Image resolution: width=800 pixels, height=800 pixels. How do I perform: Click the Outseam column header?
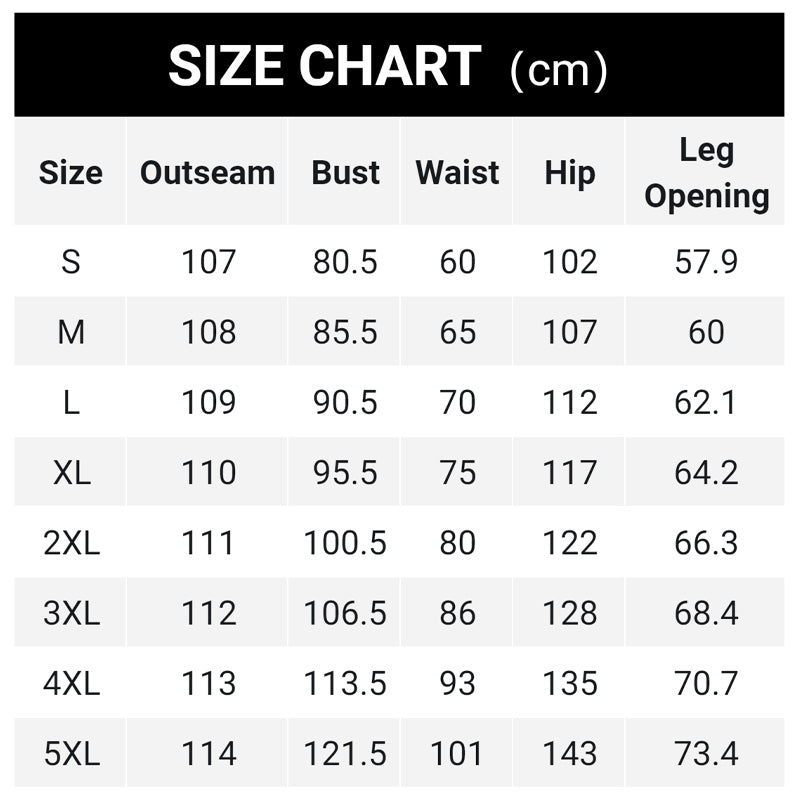pyautogui.click(x=207, y=173)
